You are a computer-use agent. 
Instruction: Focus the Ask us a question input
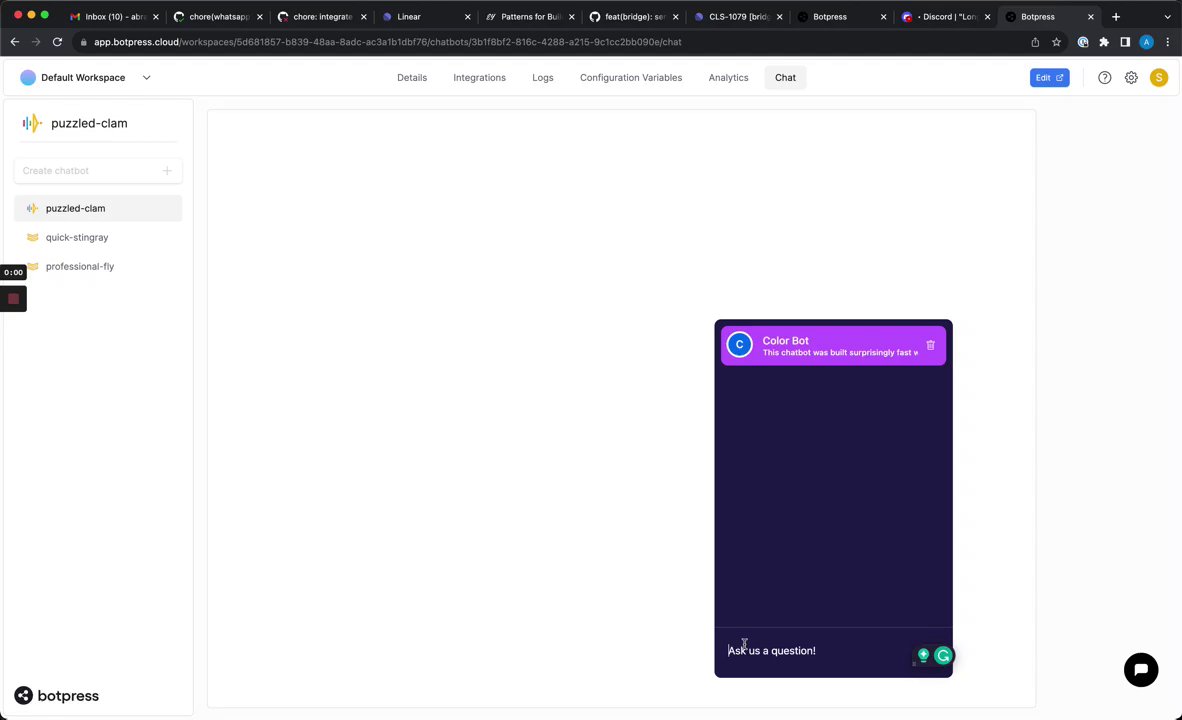(x=817, y=651)
